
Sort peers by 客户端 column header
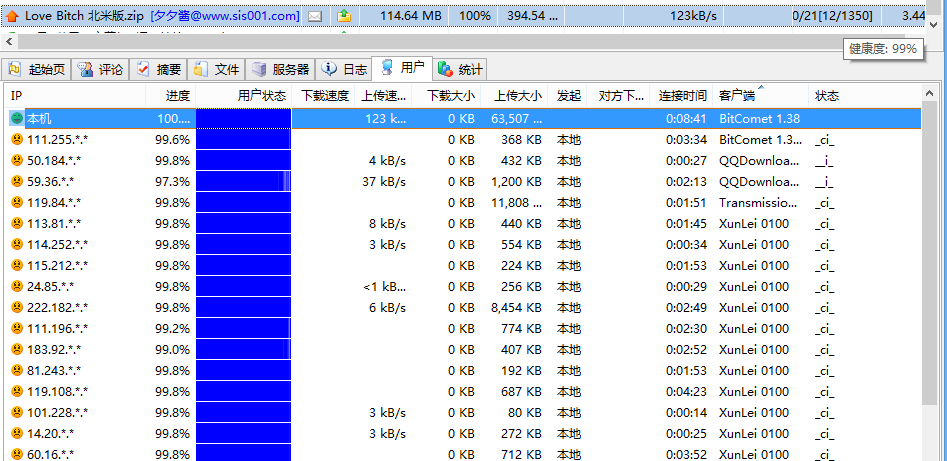coord(736,96)
